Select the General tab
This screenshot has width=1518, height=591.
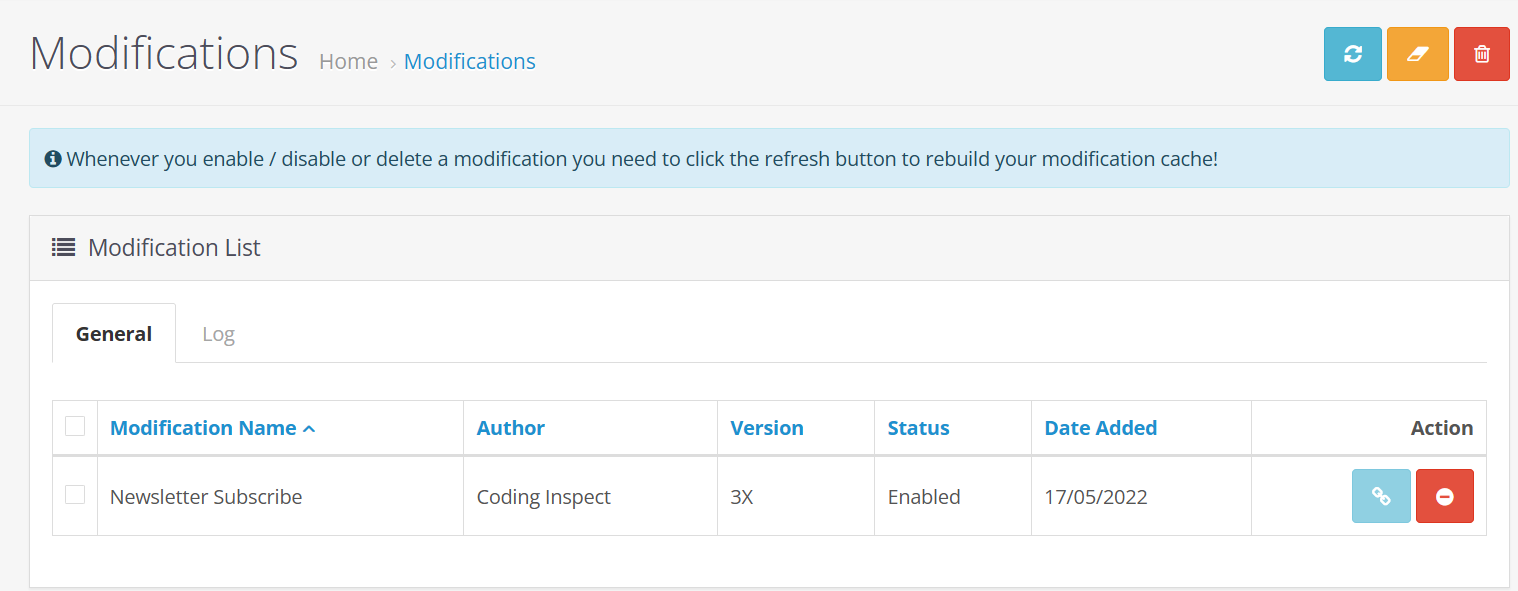click(114, 334)
